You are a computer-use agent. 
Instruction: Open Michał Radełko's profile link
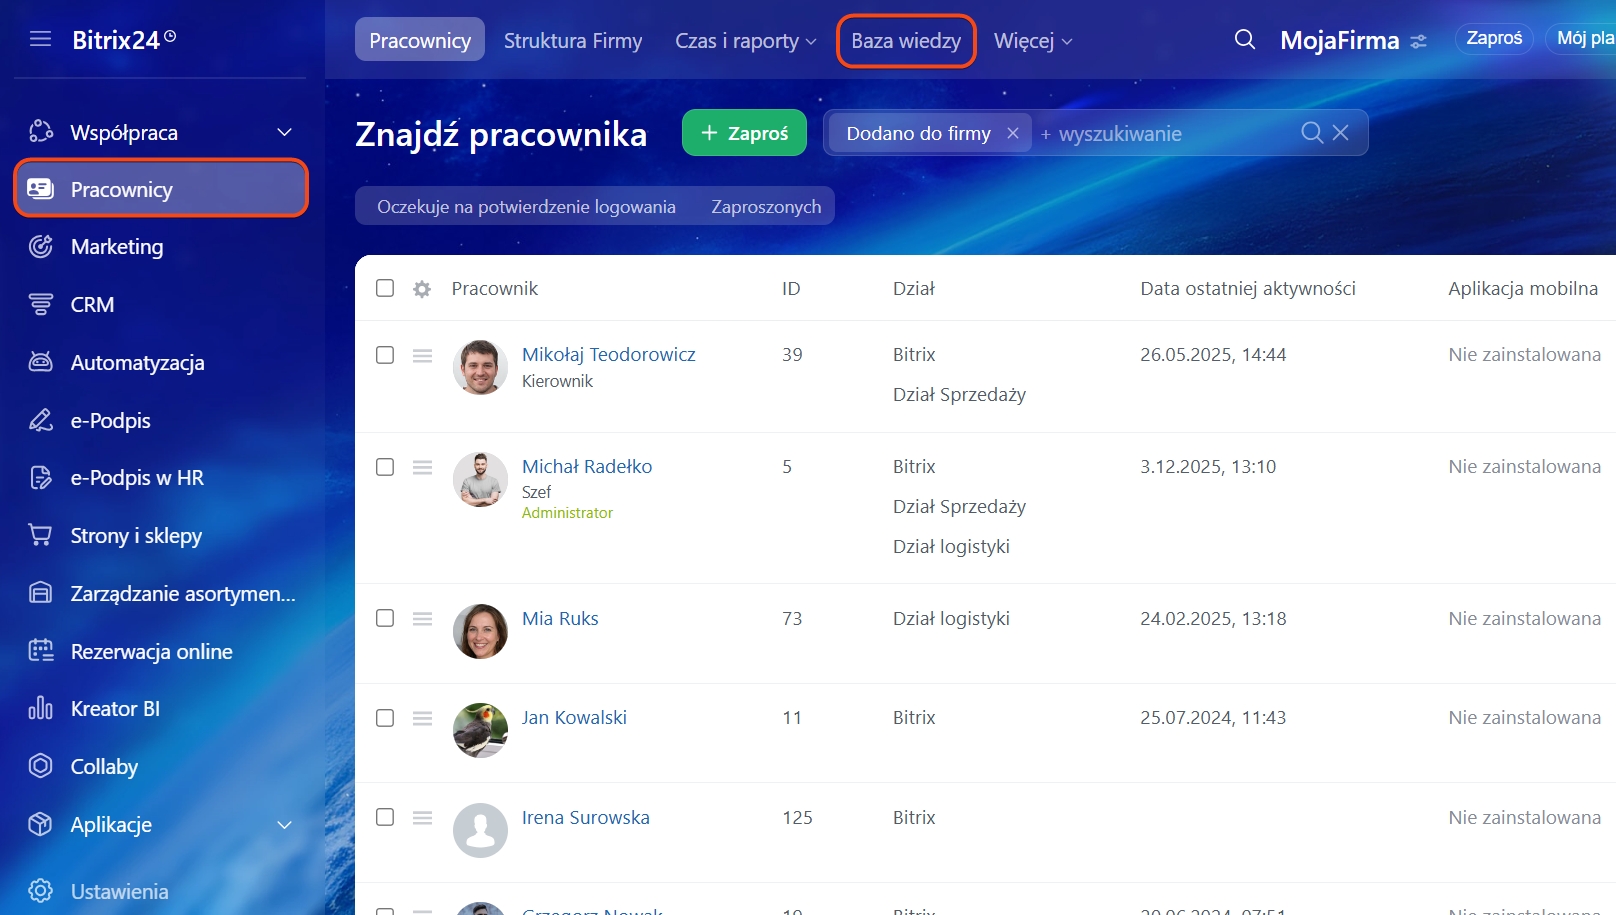587,467
